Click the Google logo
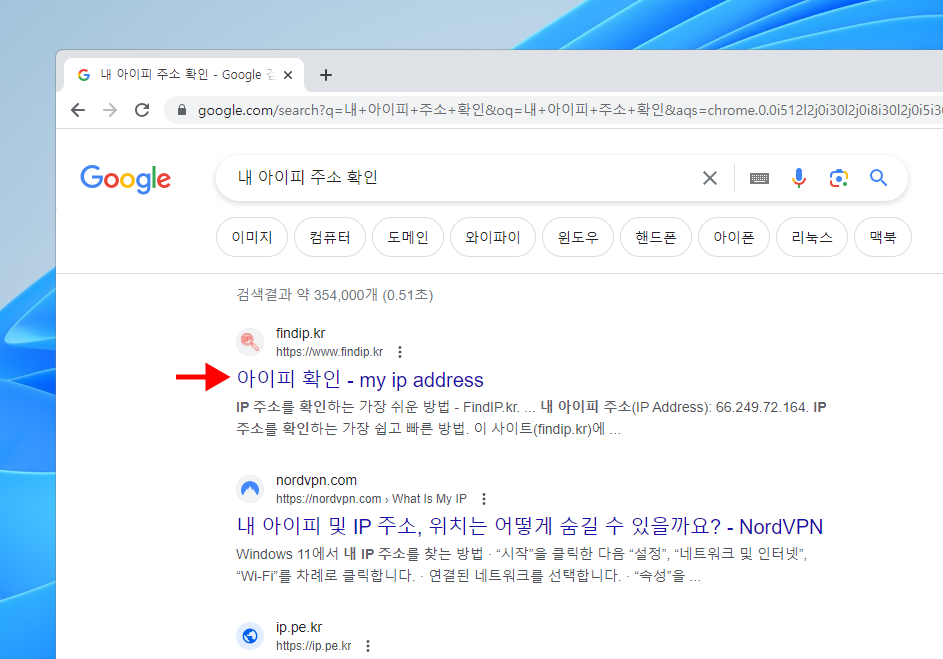Viewport: 943px width, 659px height. pyautogui.click(x=125, y=179)
